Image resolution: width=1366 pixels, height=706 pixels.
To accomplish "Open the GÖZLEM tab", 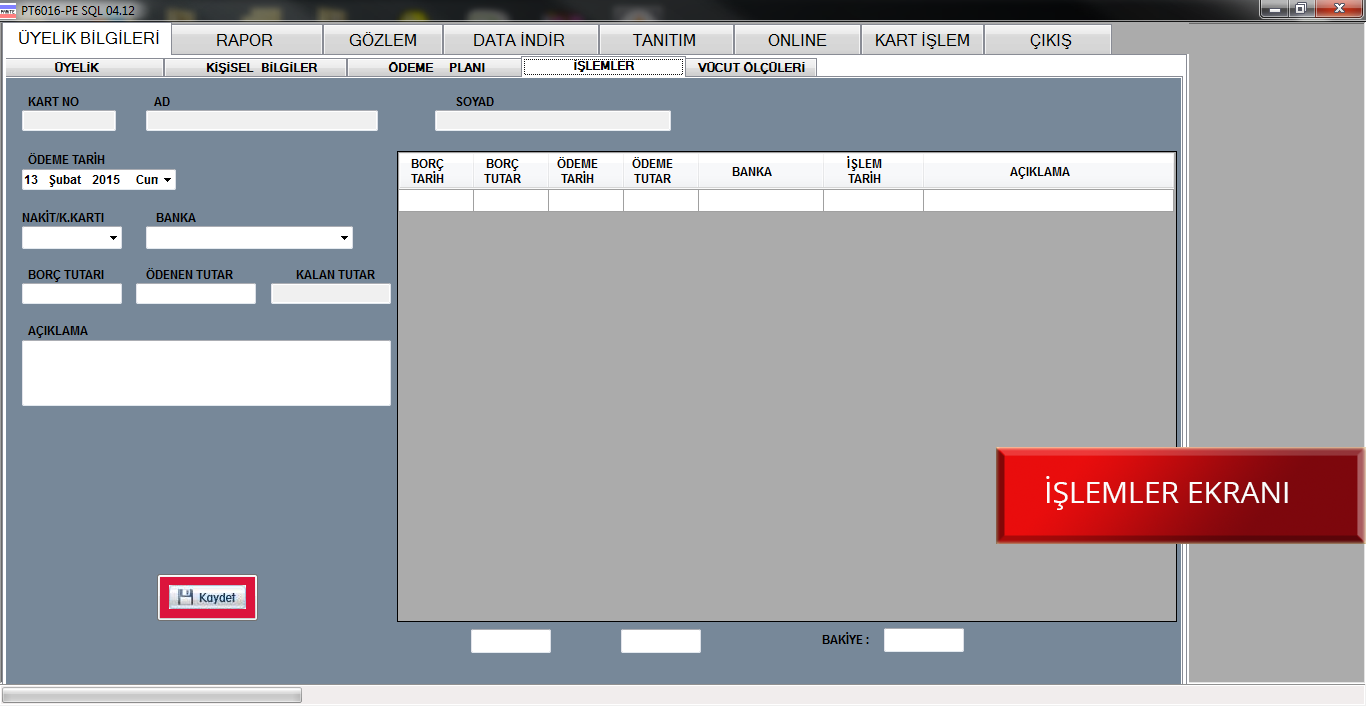I will click(383, 40).
